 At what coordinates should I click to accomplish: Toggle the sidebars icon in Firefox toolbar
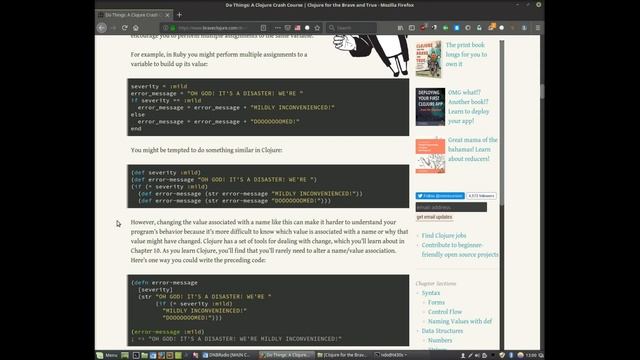coord(412,28)
